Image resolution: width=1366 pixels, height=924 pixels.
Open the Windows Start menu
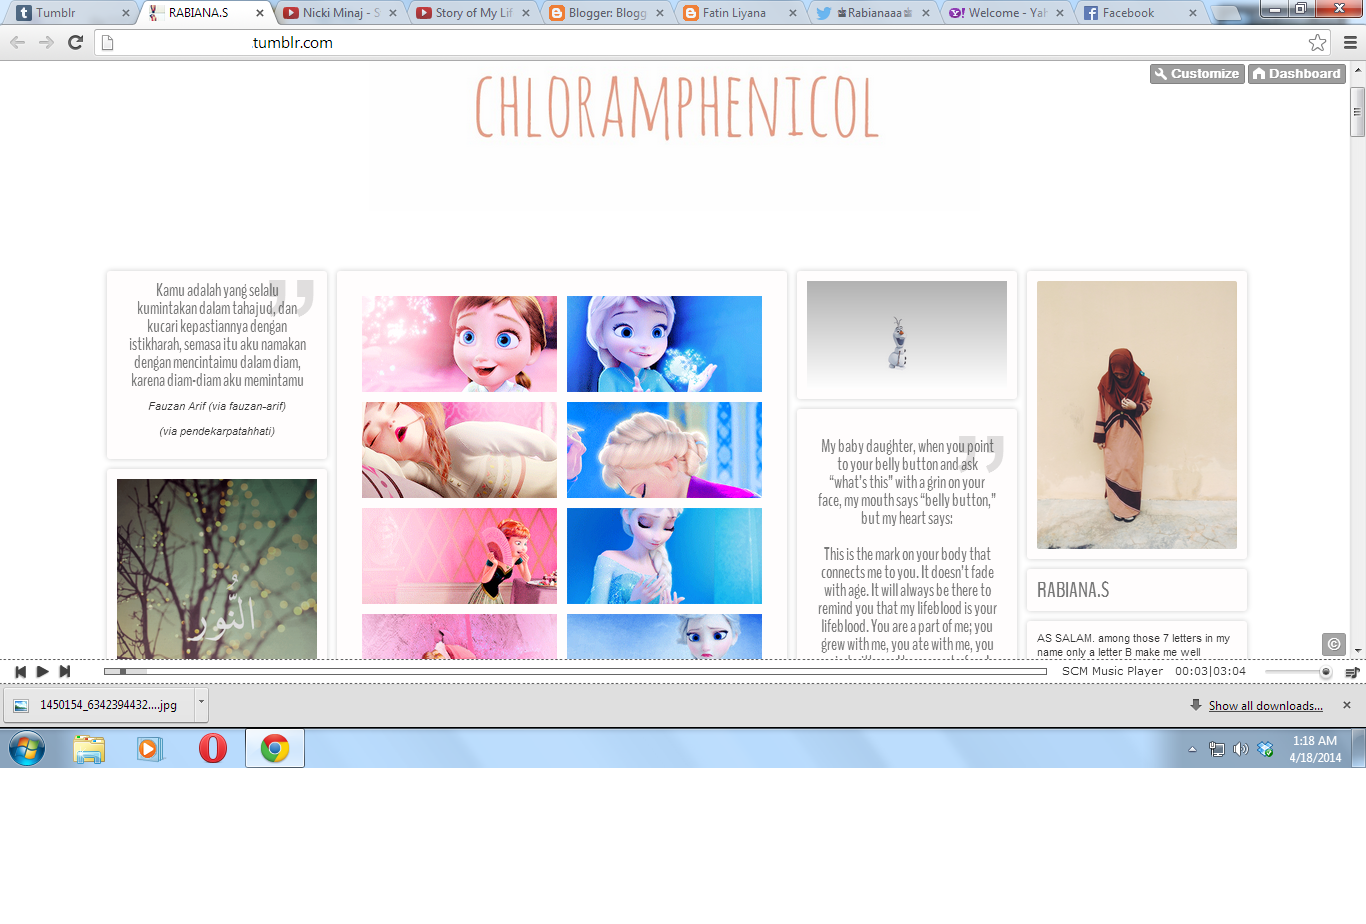coord(27,748)
